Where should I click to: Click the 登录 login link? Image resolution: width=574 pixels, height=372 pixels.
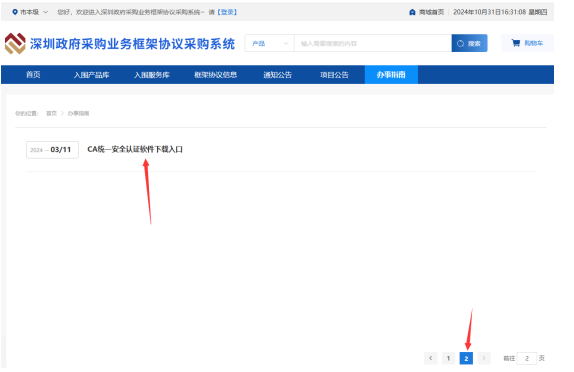pyautogui.click(x=227, y=12)
